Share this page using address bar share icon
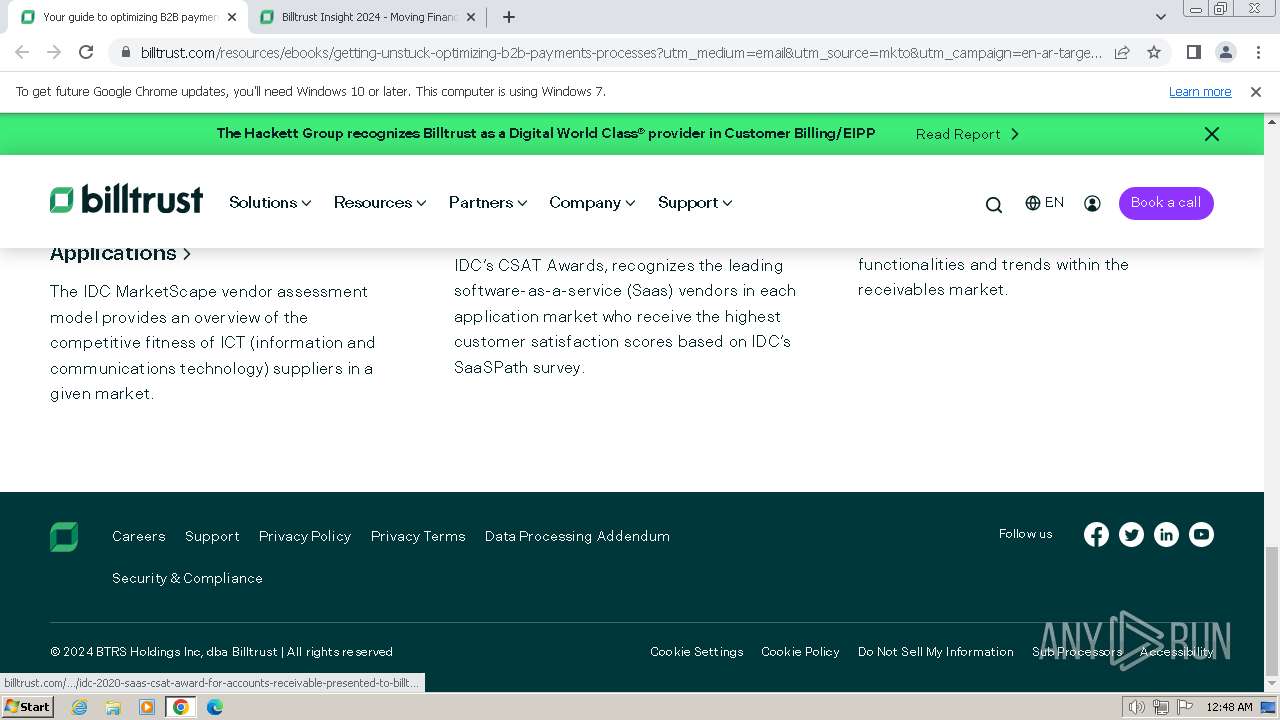 (x=1122, y=52)
